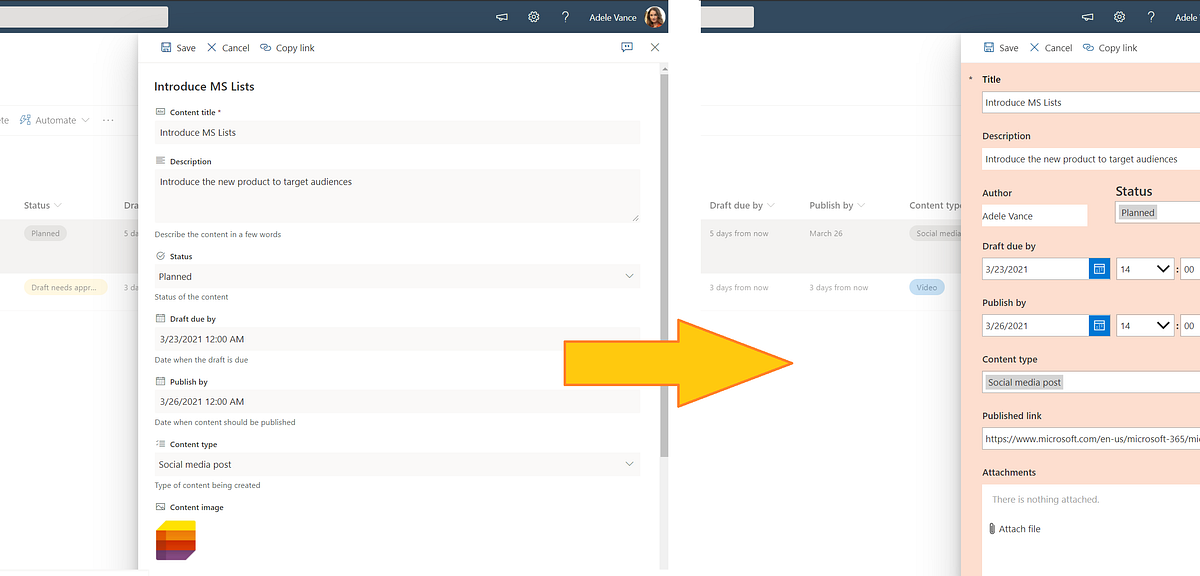This screenshot has width=1200, height=576.
Task: Click the feedback megaphone icon in the header
Action: [x=501, y=16]
